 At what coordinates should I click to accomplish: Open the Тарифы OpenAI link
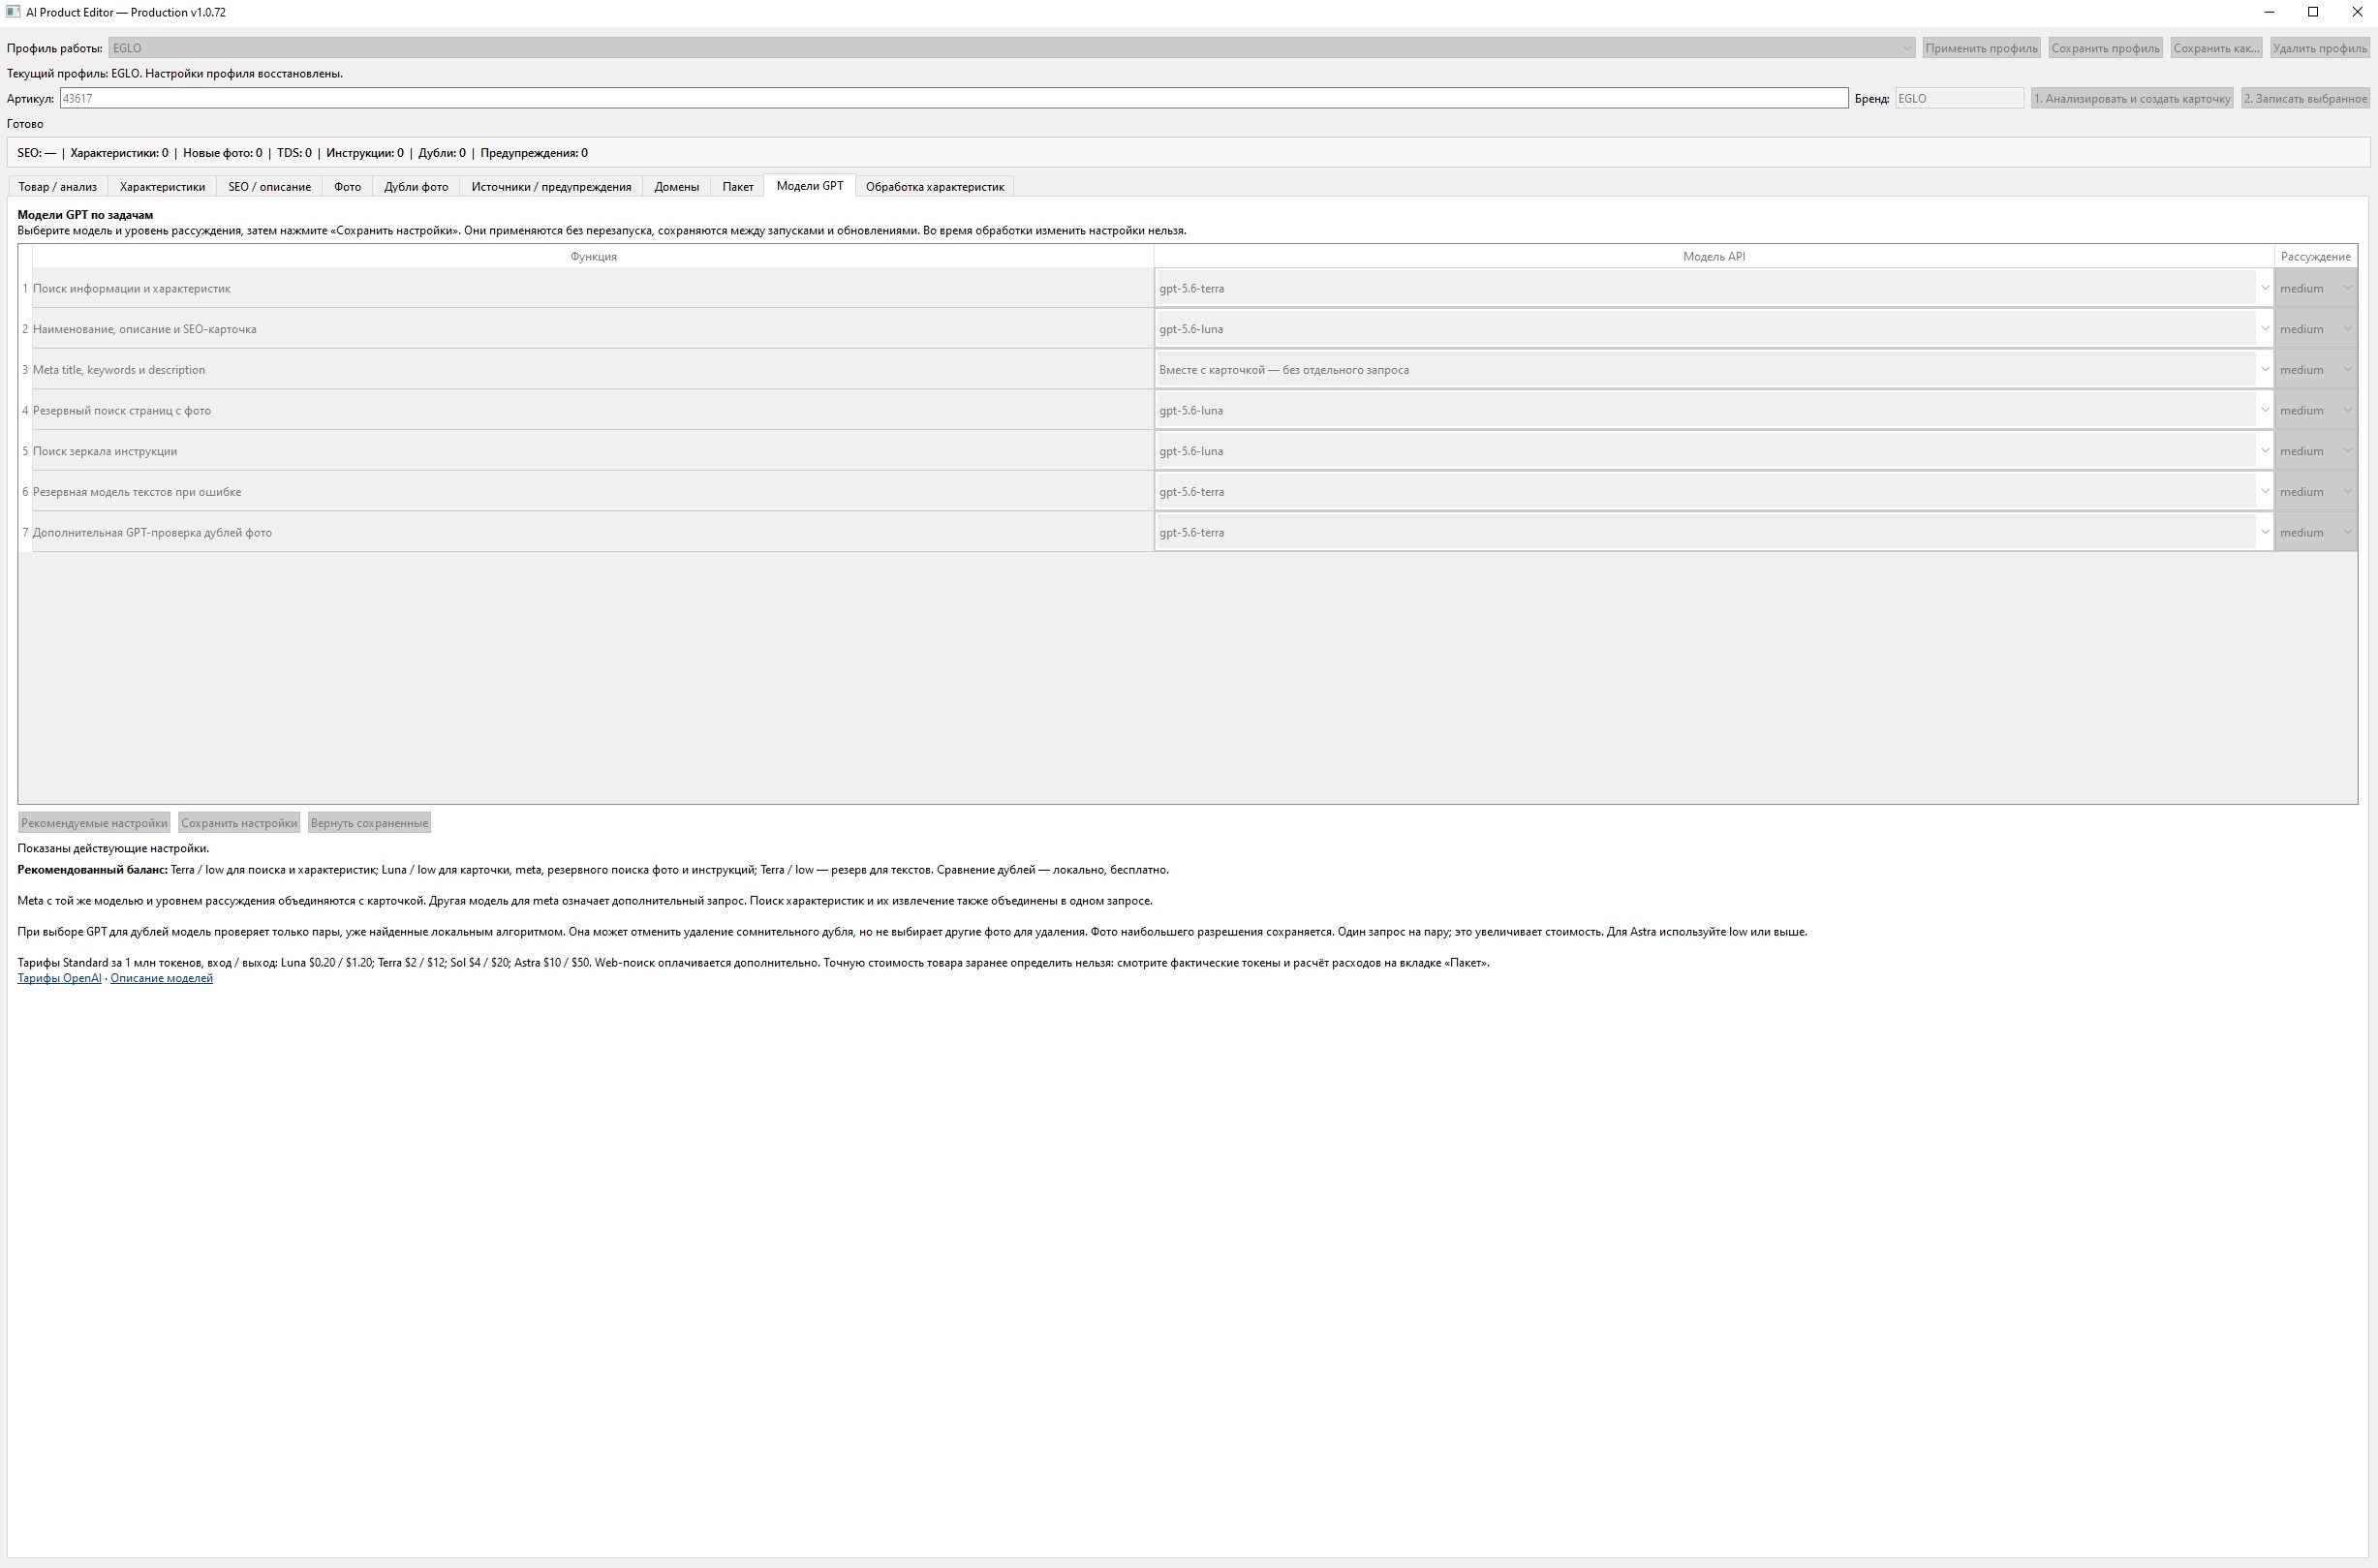coord(59,978)
